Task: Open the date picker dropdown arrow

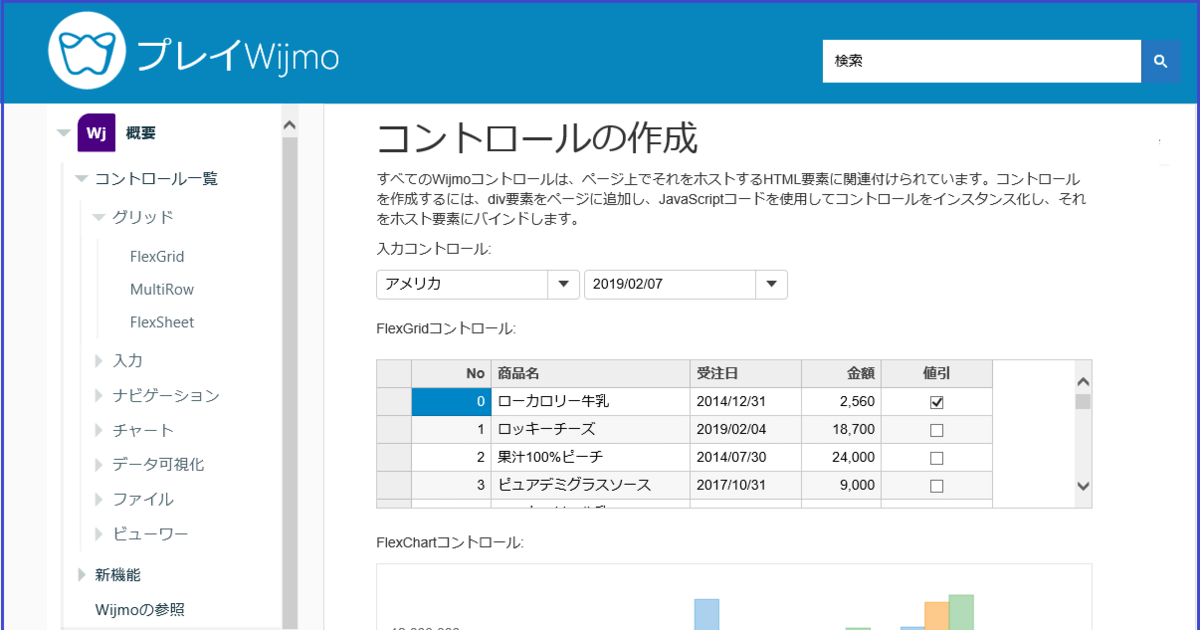Action: (771, 284)
